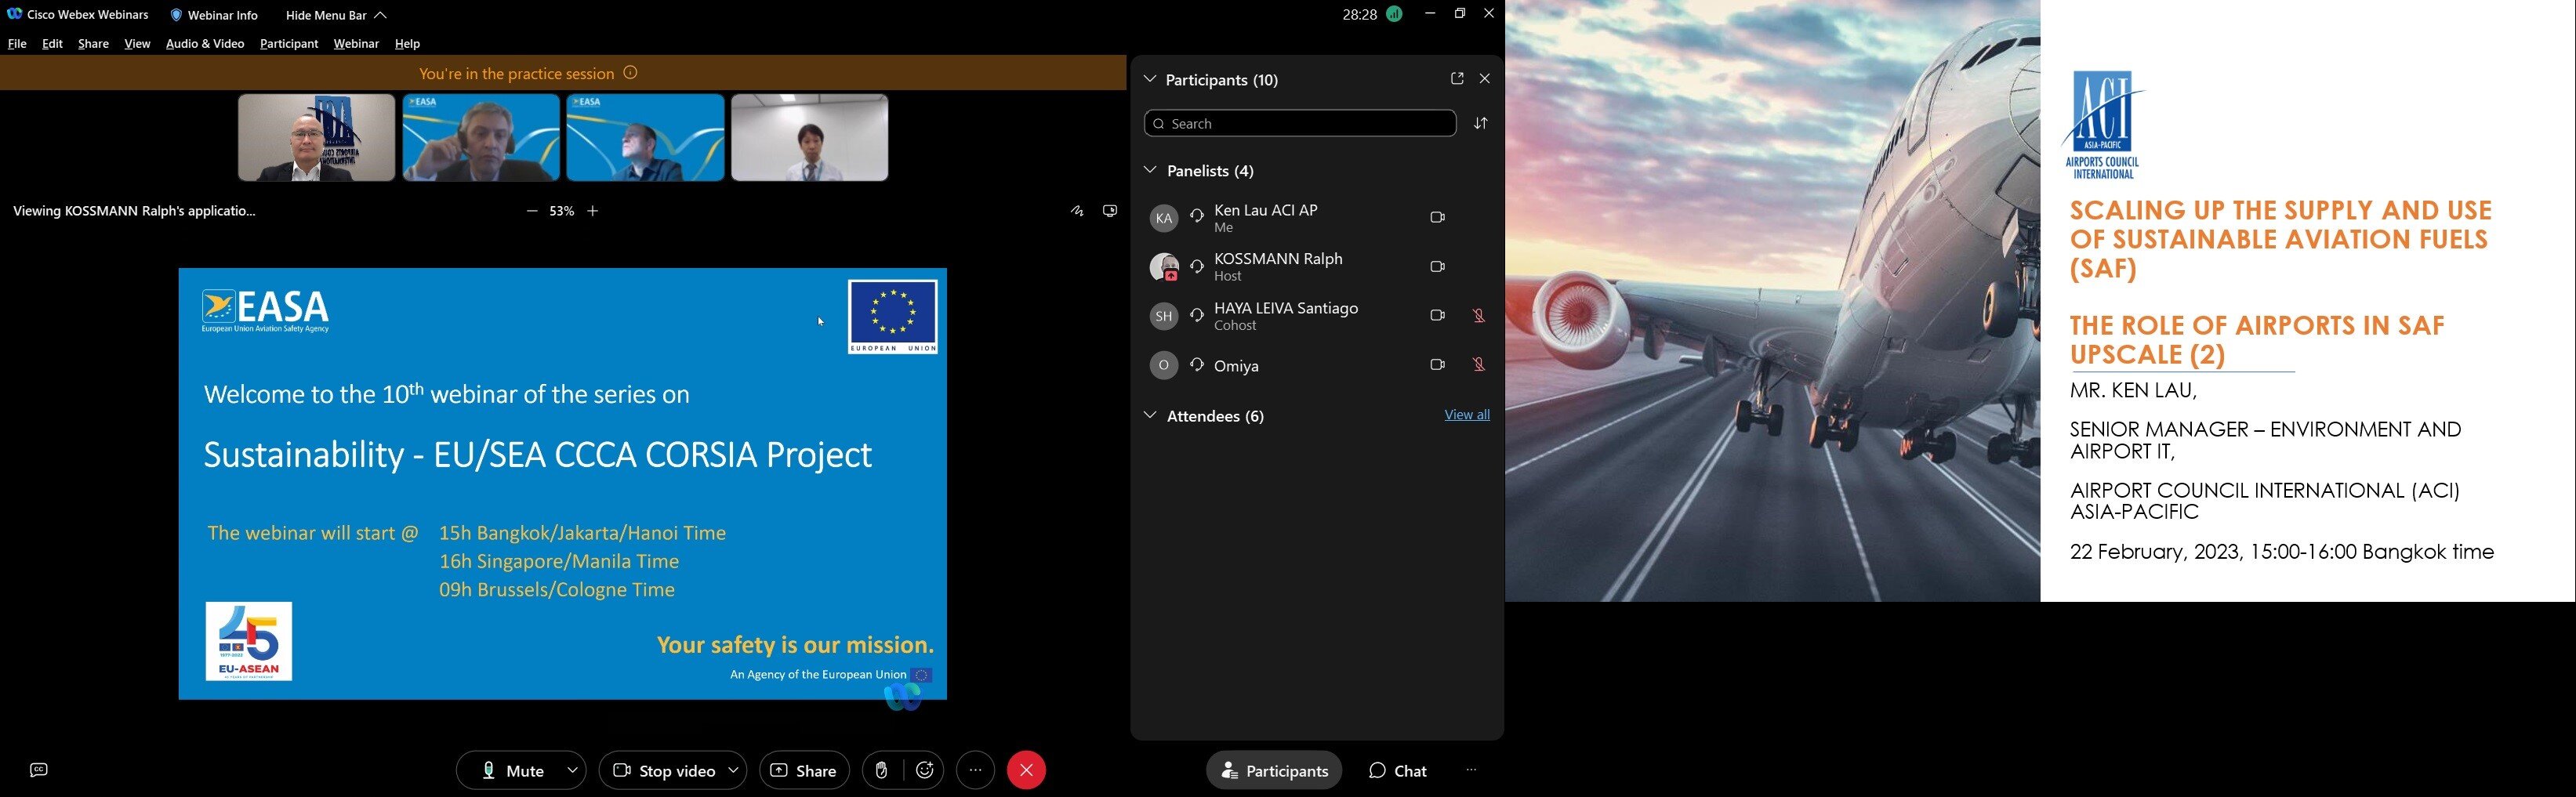Open the reactions emoji icon
Screen dimensions: 2576x797
[925, 770]
